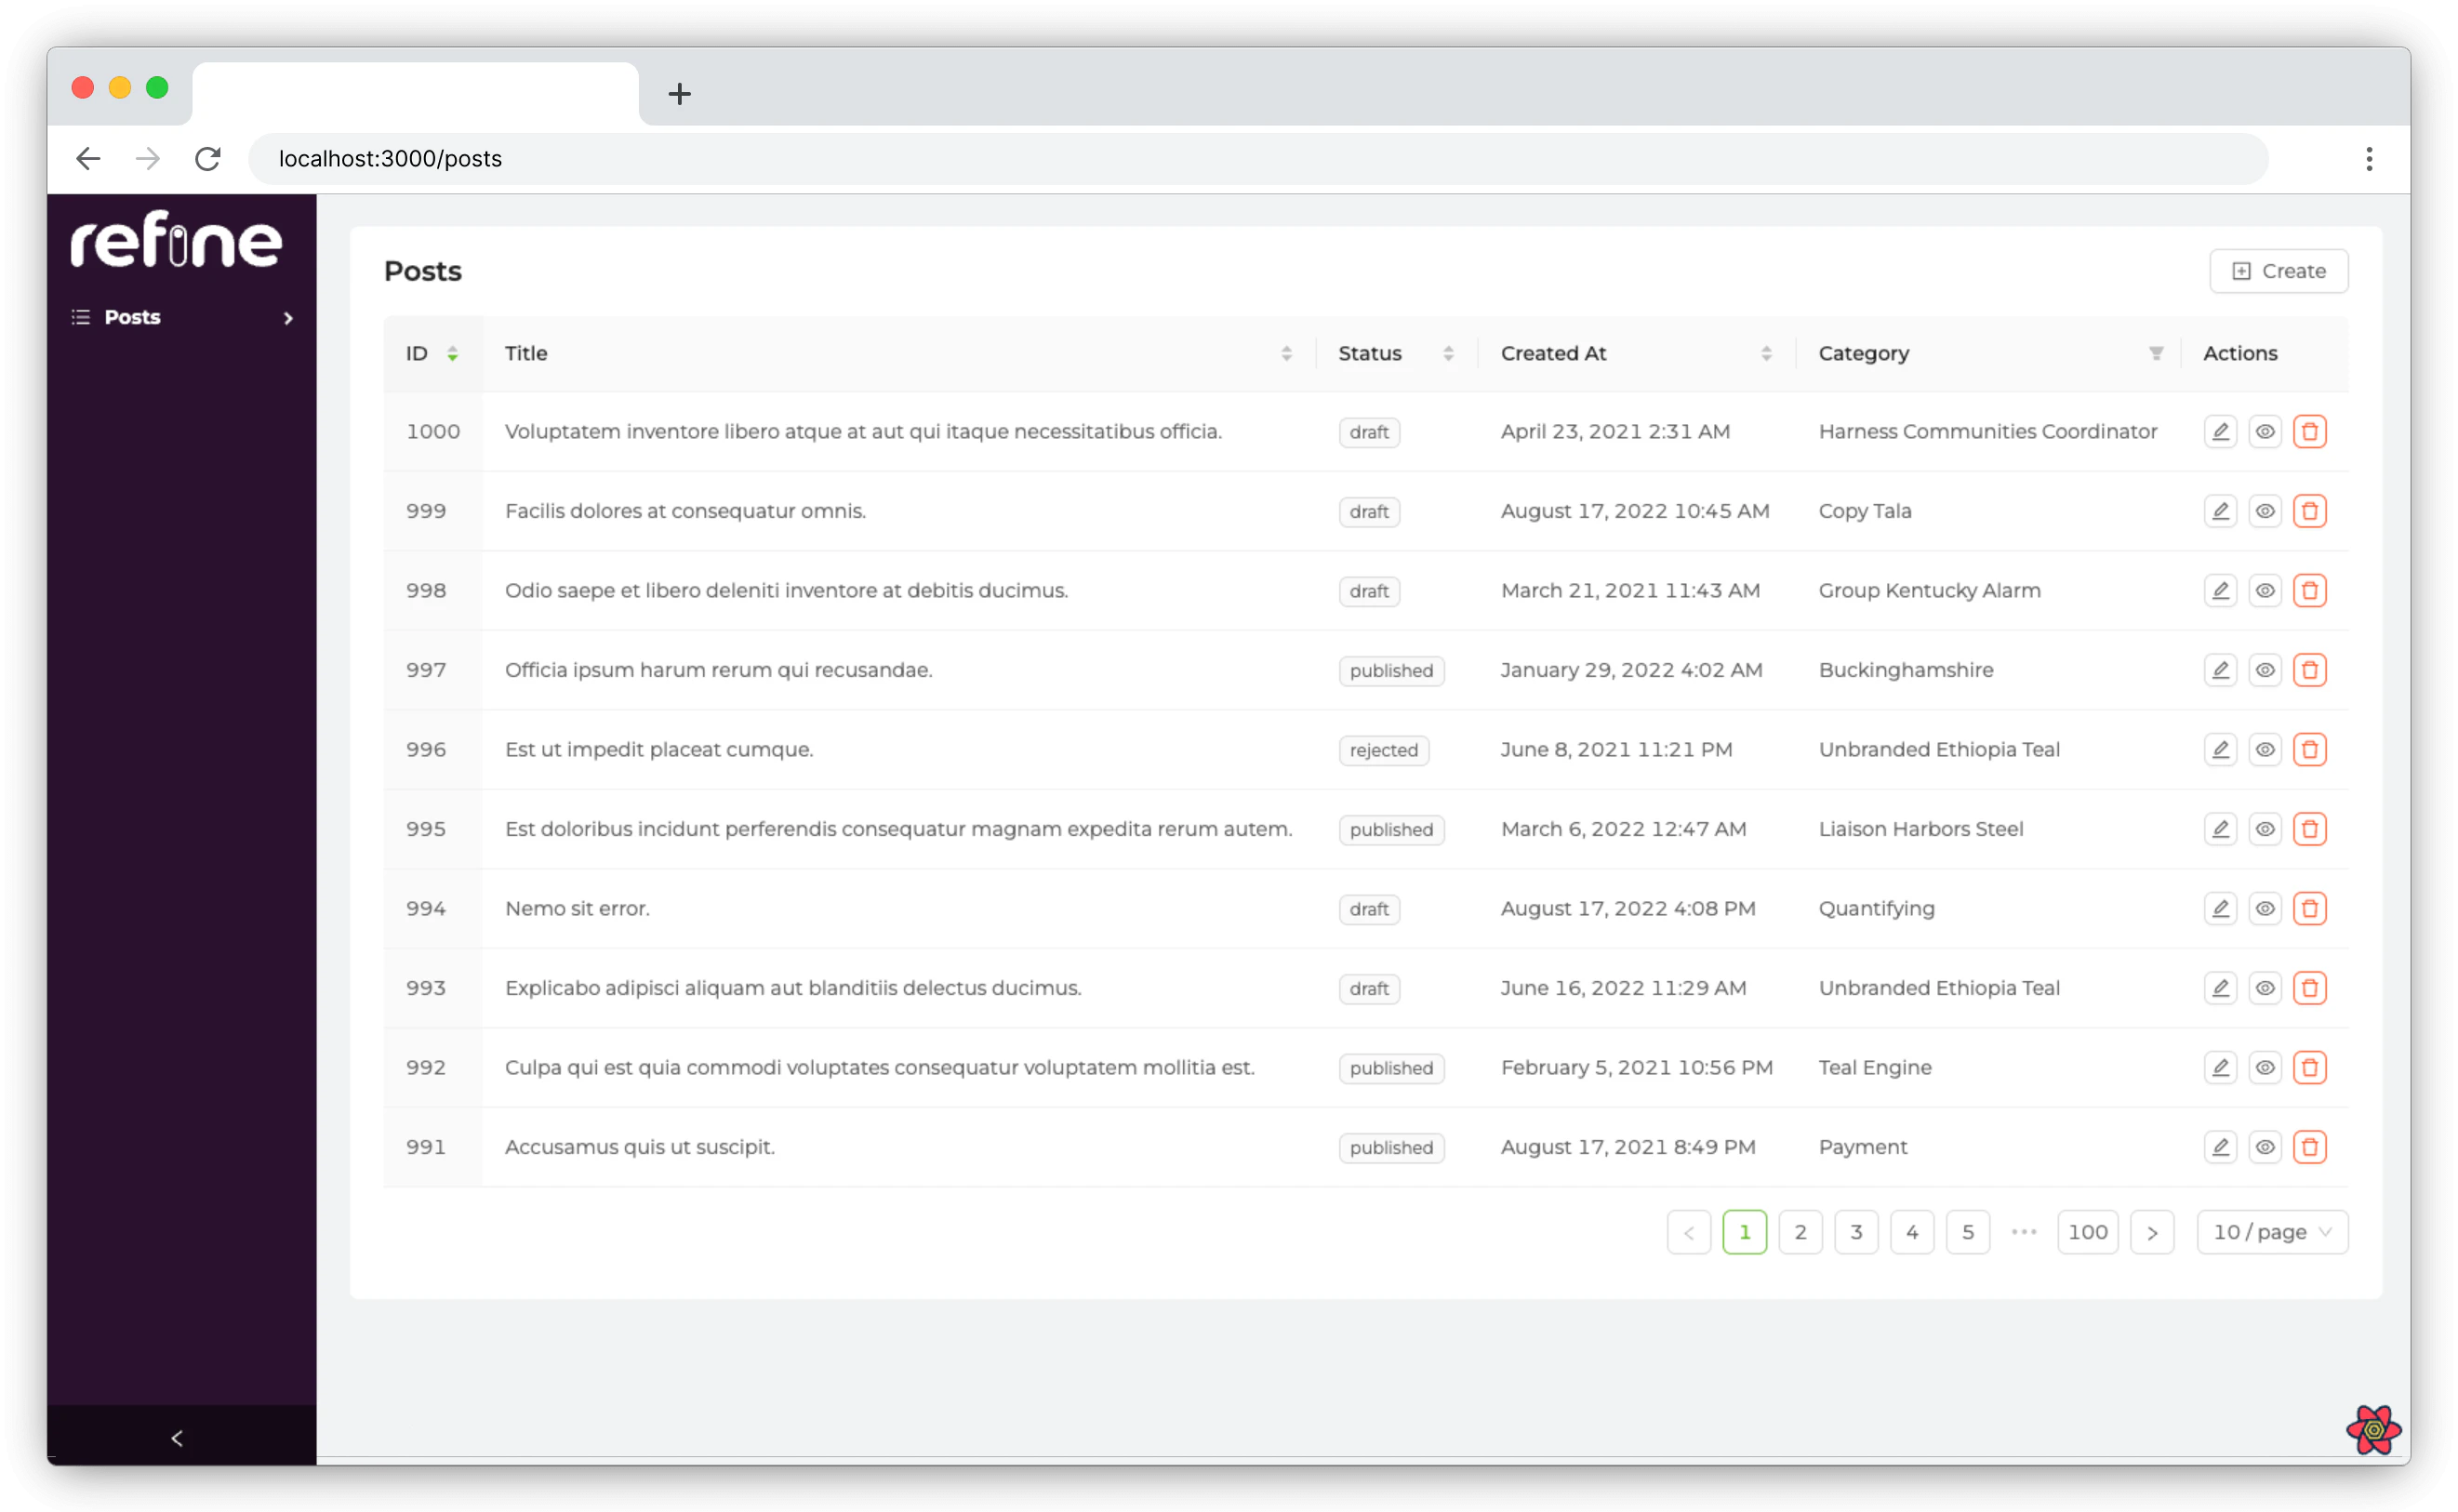Sort entries by the Title column
The width and height of the screenshot is (2458, 1512).
coord(1287,352)
